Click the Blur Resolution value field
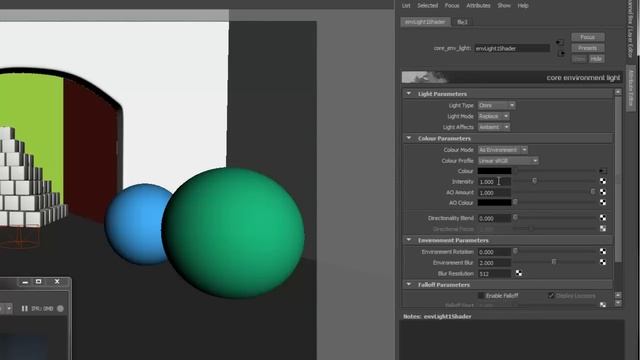The height and width of the screenshot is (360, 640). (x=494, y=273)
